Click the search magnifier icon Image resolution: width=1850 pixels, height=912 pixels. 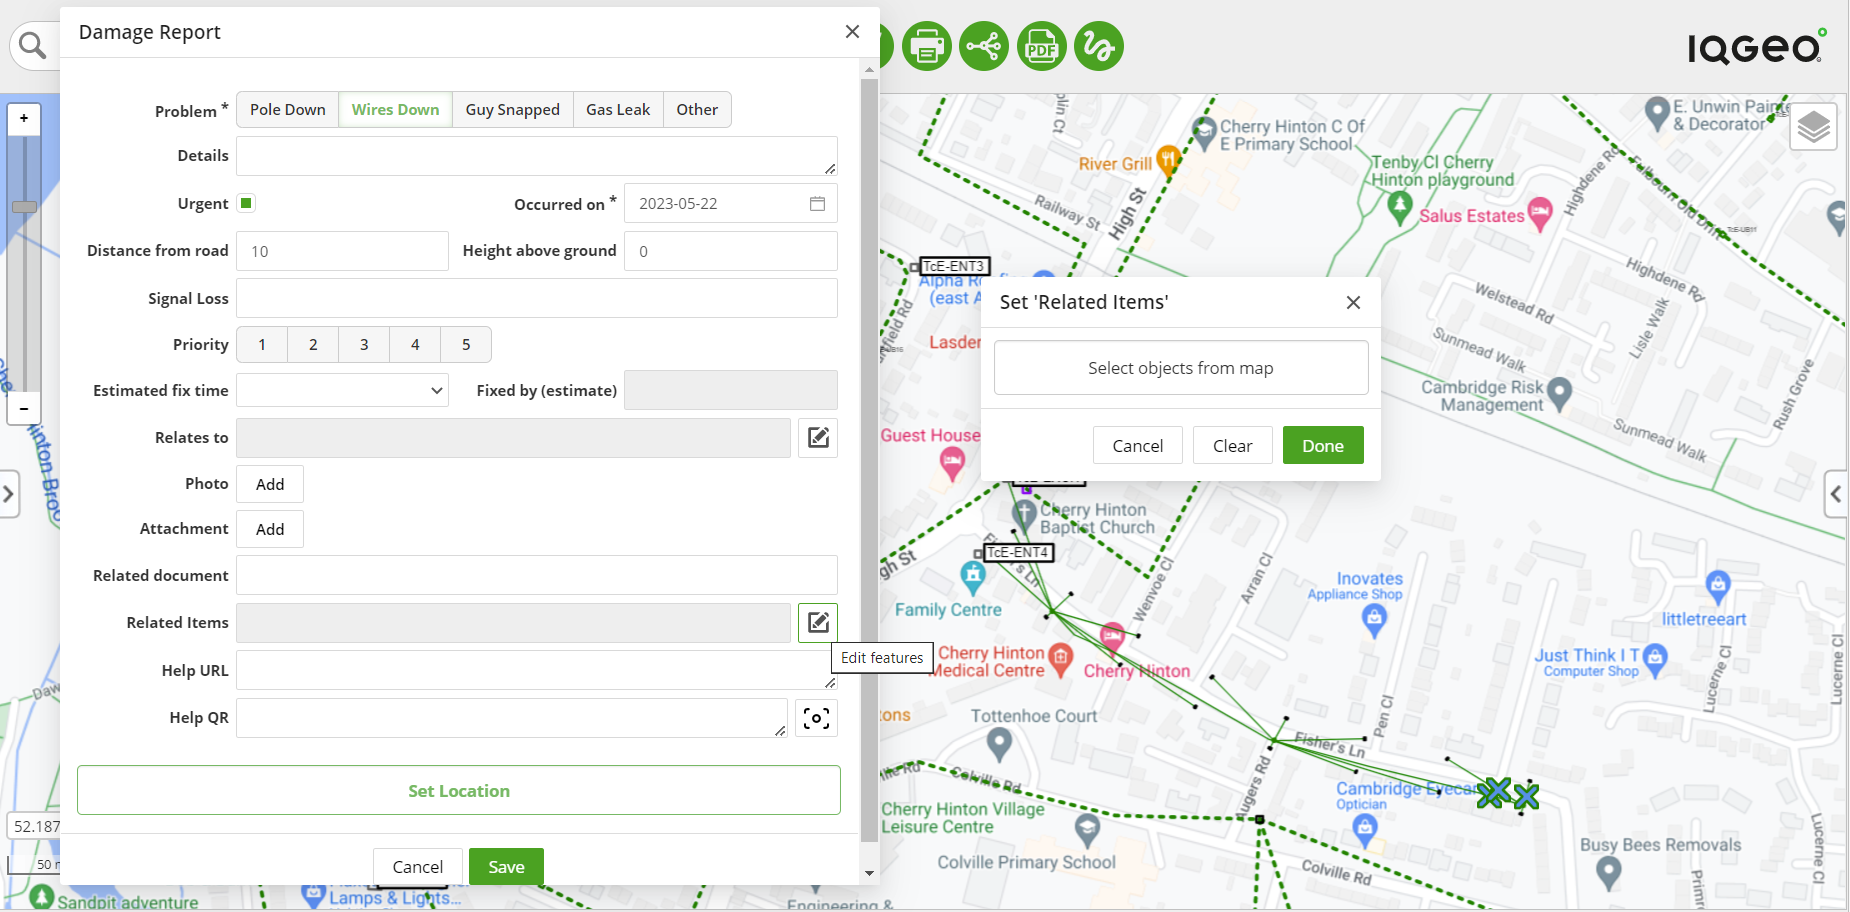[33, 46]
